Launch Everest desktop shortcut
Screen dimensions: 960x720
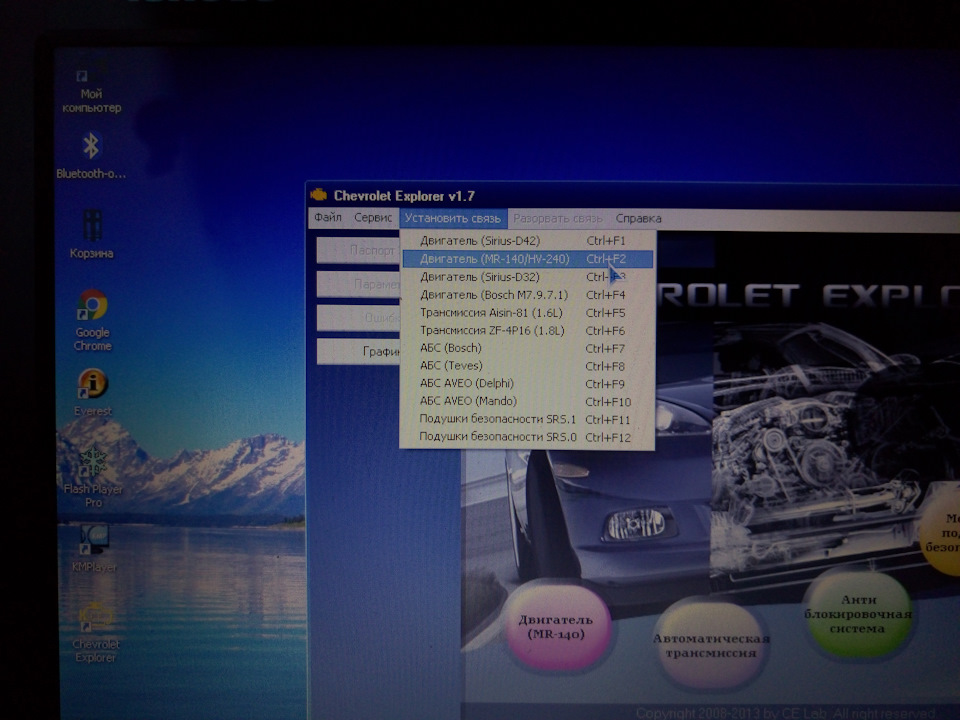[x=92, y=392]
